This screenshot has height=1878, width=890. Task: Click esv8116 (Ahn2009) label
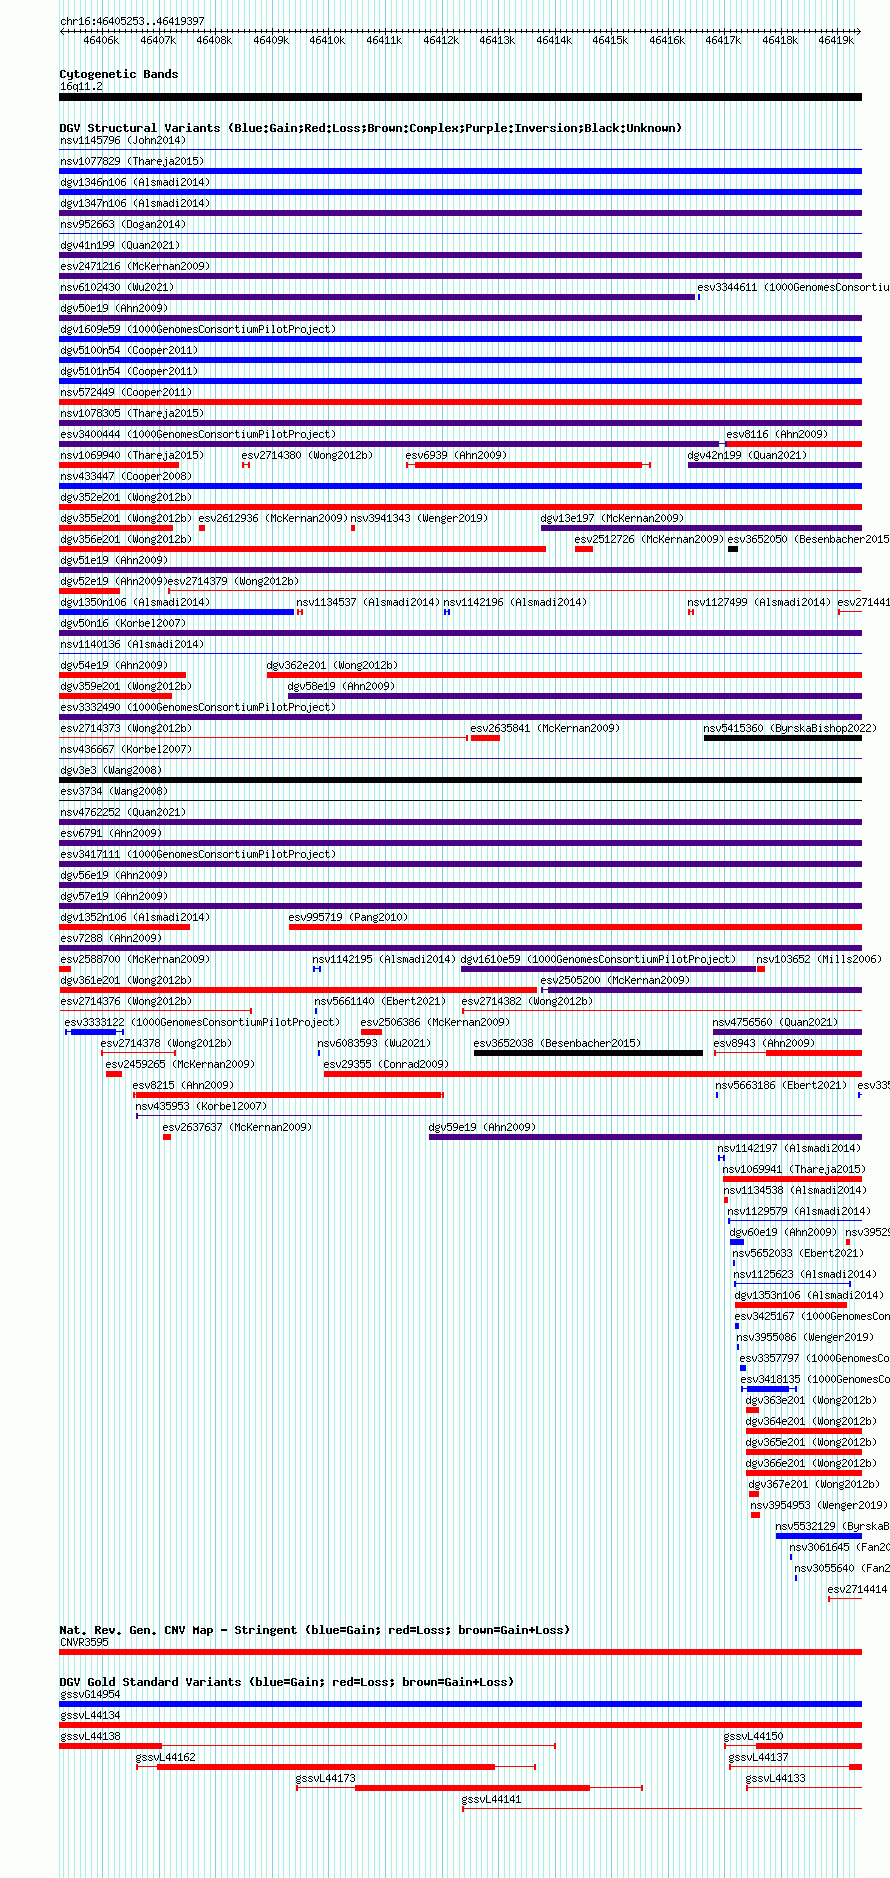point(777,434)
